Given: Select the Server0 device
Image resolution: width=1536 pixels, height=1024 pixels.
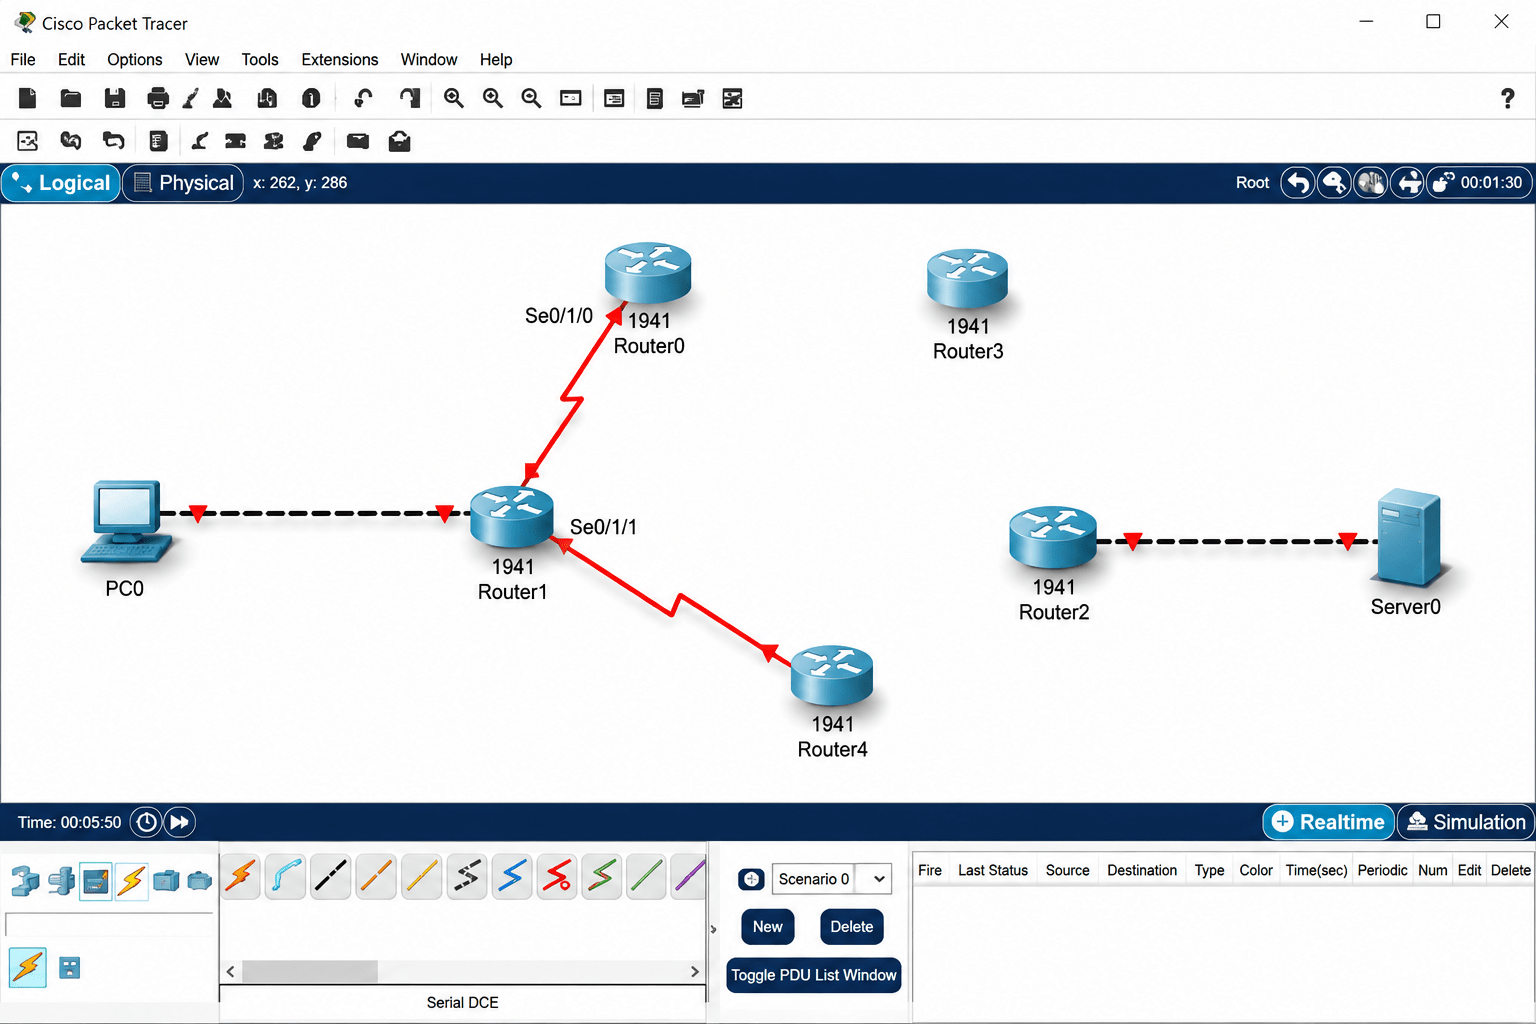Looking at the screenshot, I should point(1409,538).
